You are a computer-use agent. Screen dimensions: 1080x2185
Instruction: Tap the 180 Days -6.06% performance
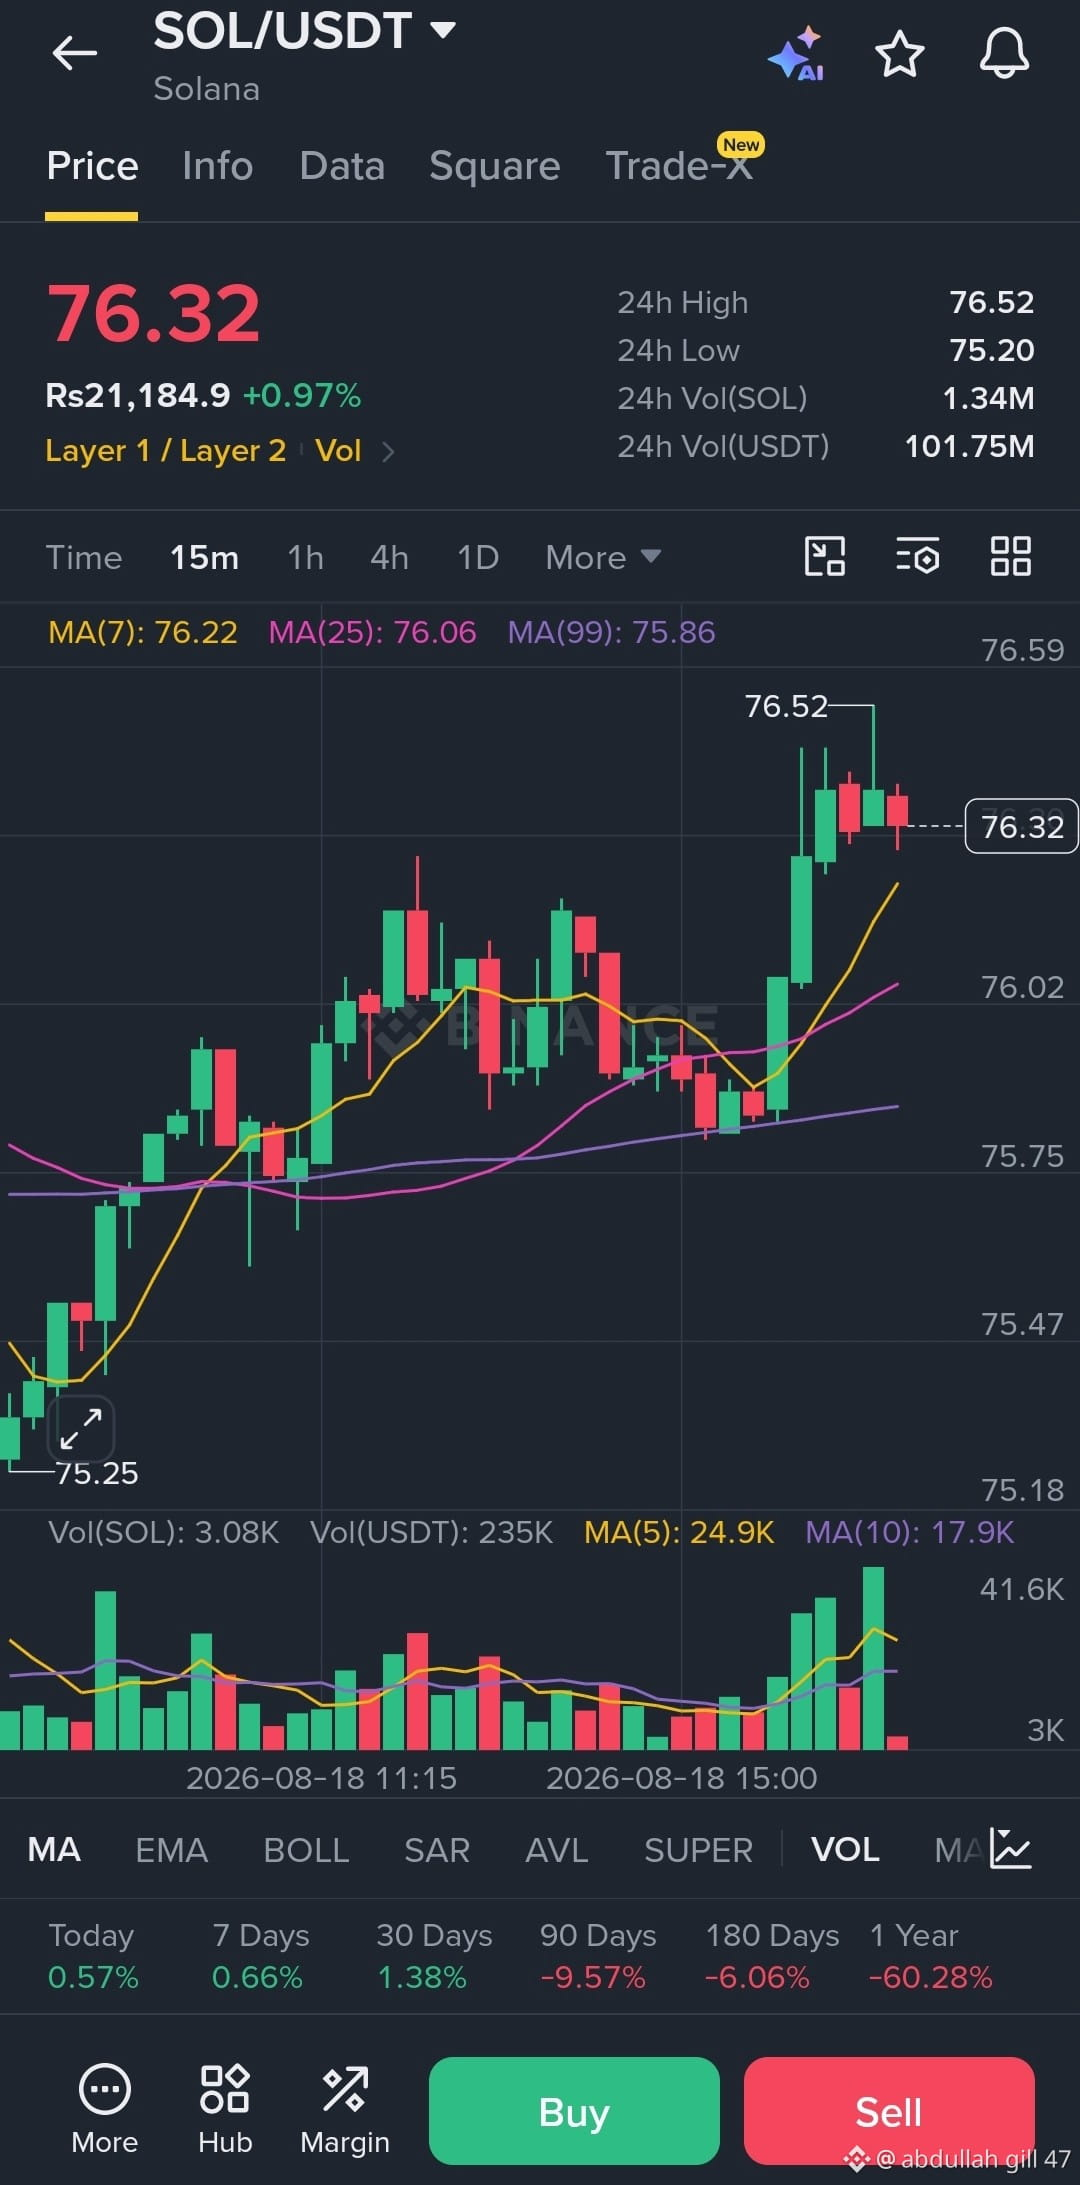click(x=772, y=1956)
